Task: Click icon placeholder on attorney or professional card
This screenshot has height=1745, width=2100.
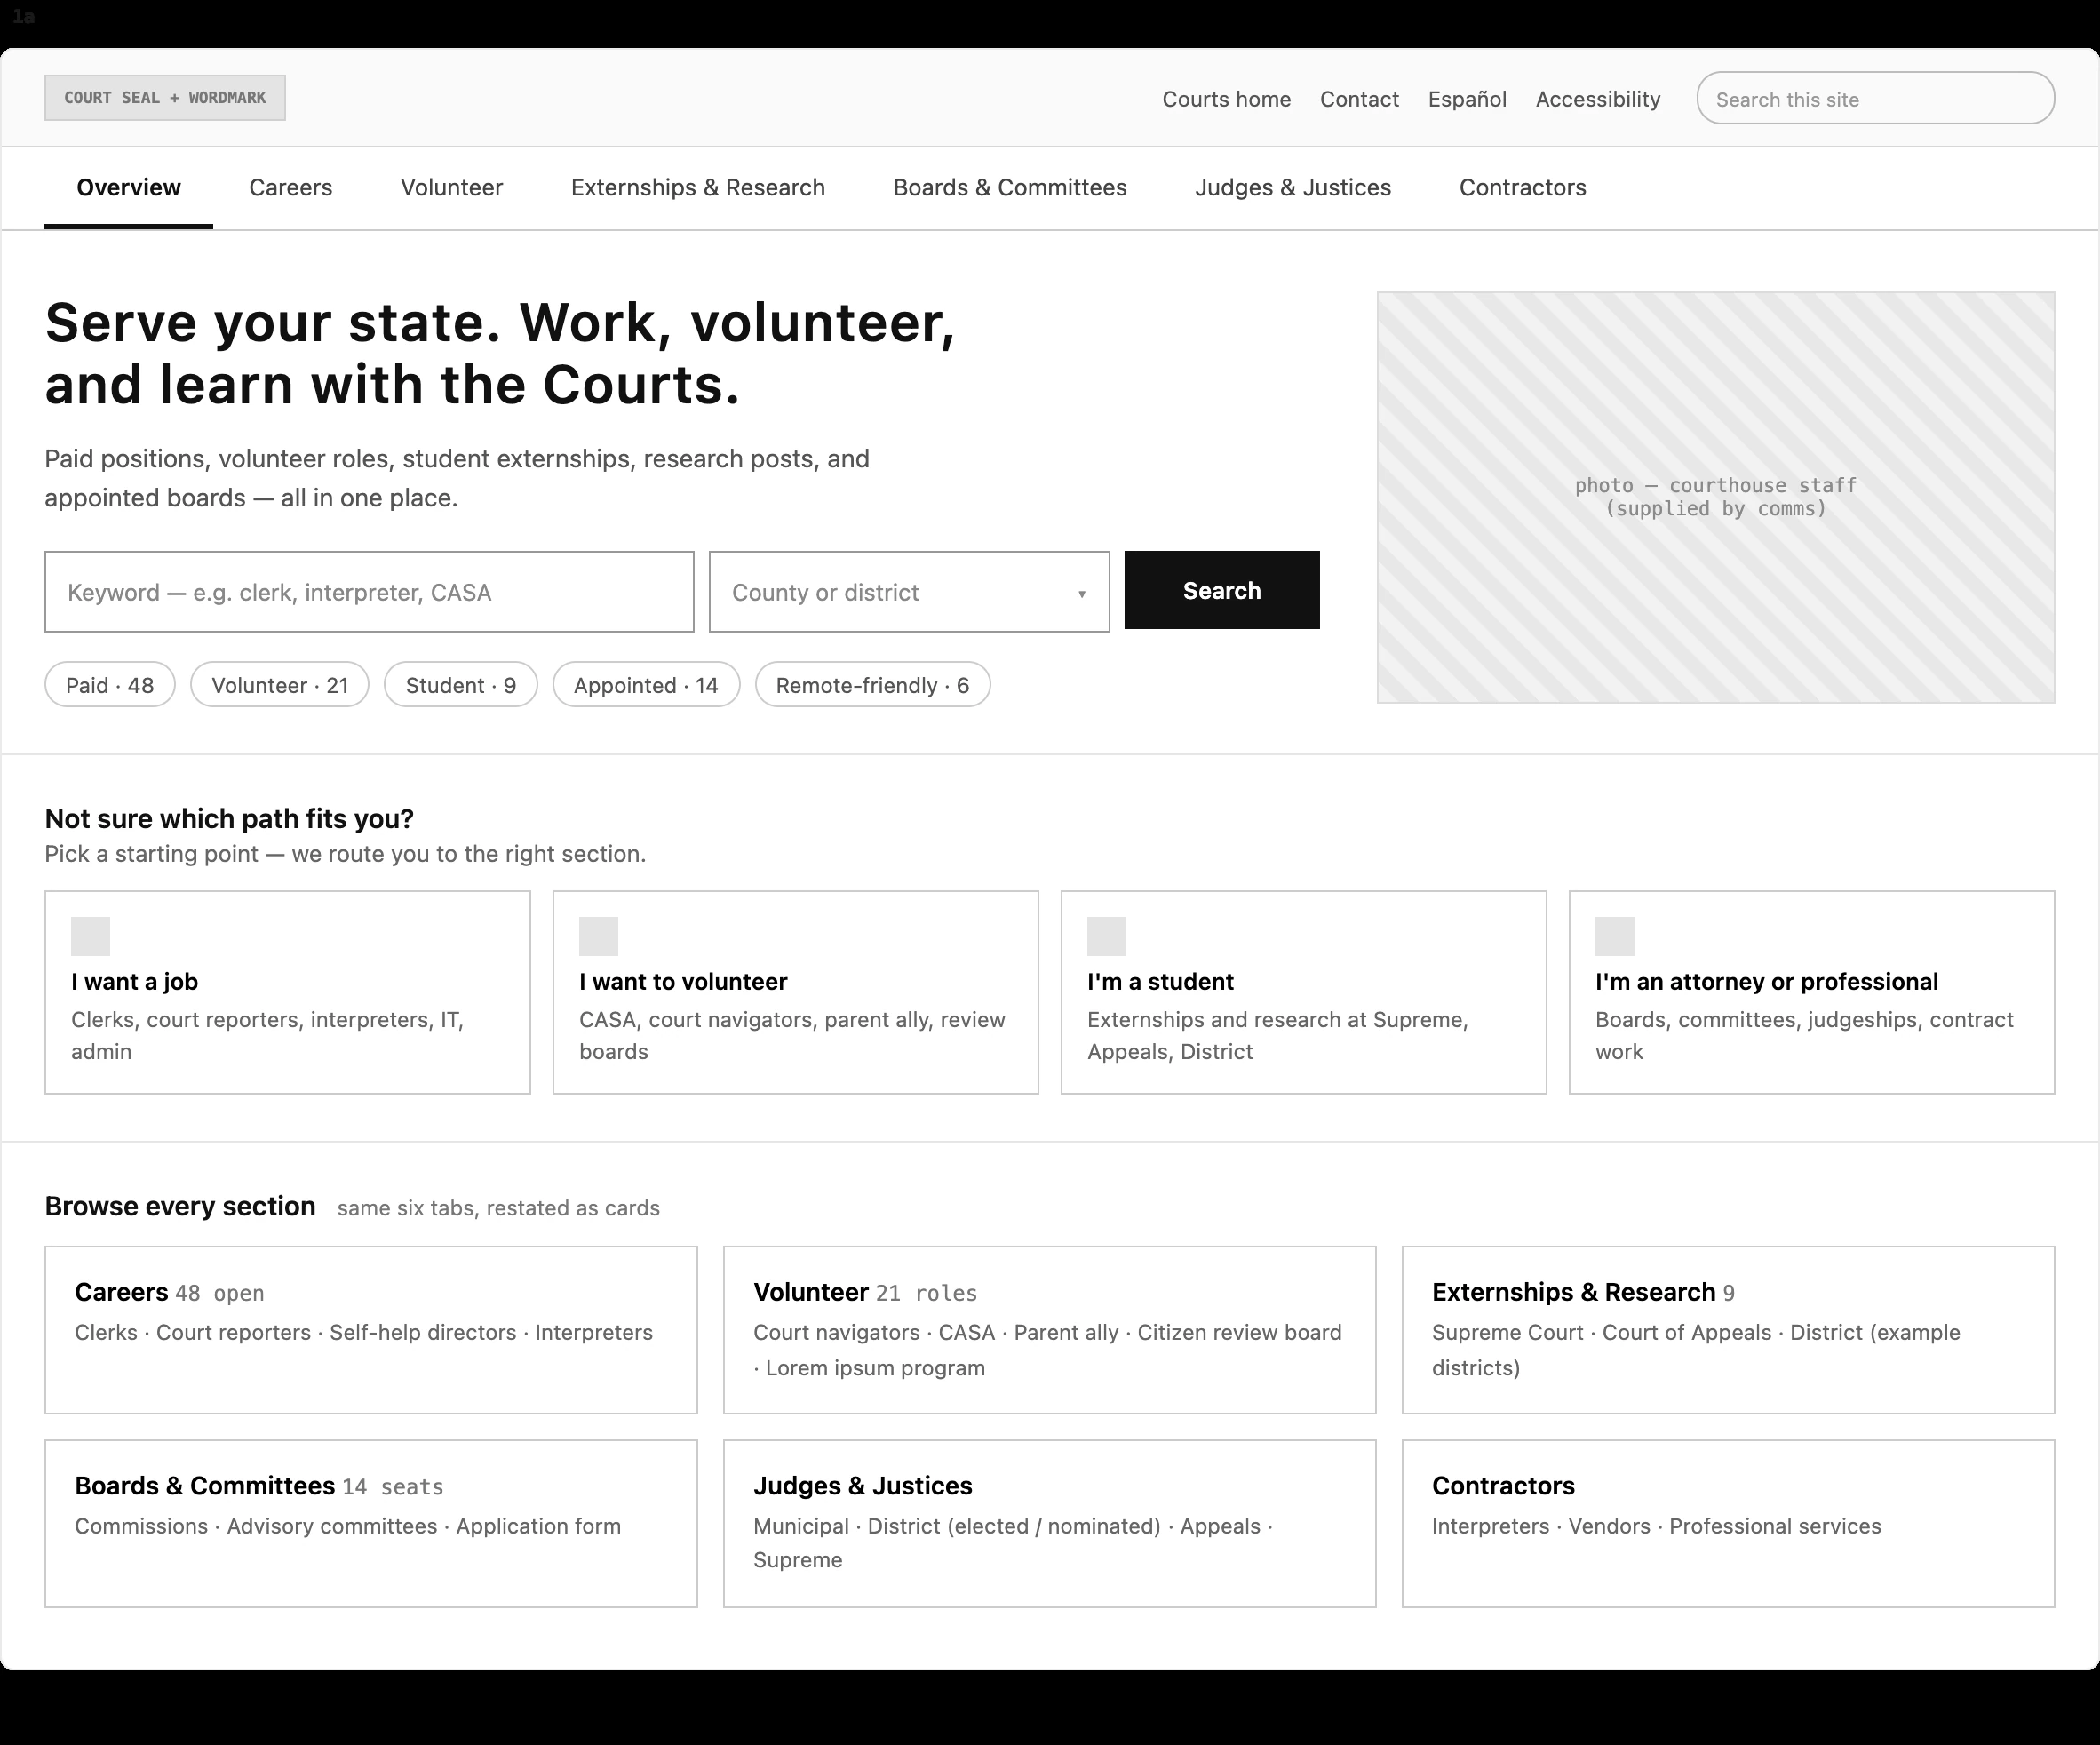Action: (1614, 936)
